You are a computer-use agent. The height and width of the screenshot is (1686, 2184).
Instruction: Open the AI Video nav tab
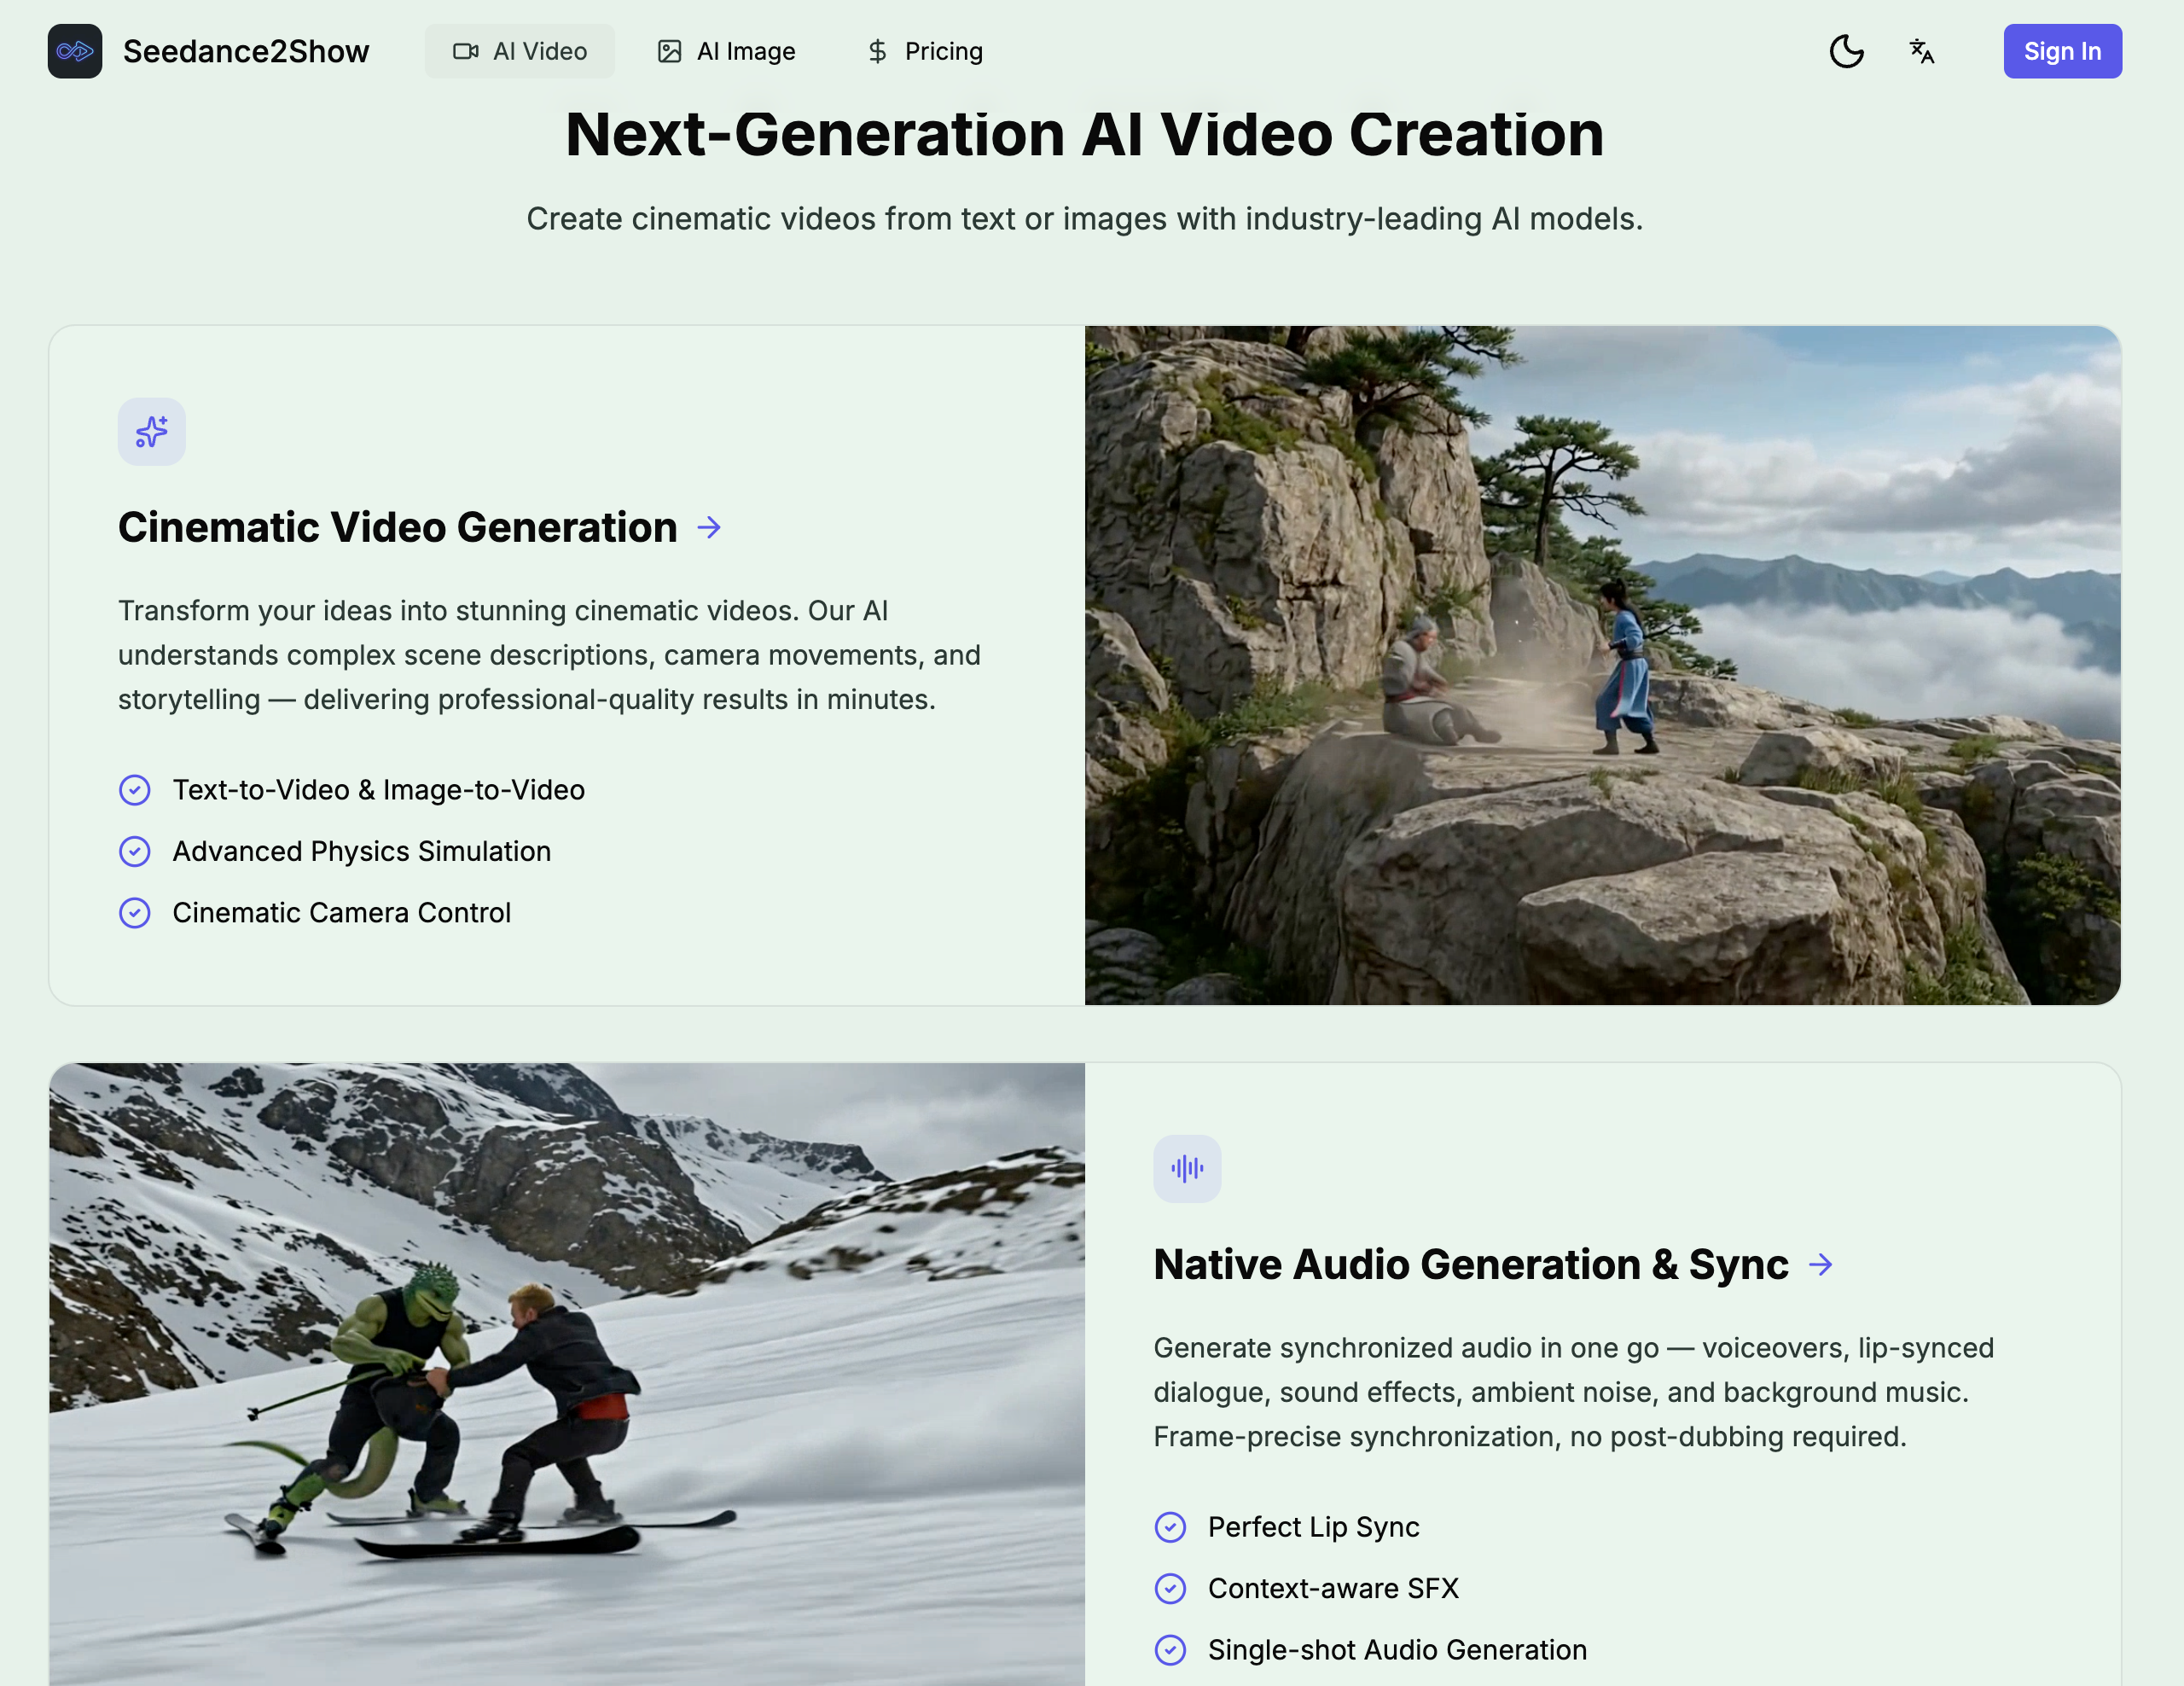[519, 51]
